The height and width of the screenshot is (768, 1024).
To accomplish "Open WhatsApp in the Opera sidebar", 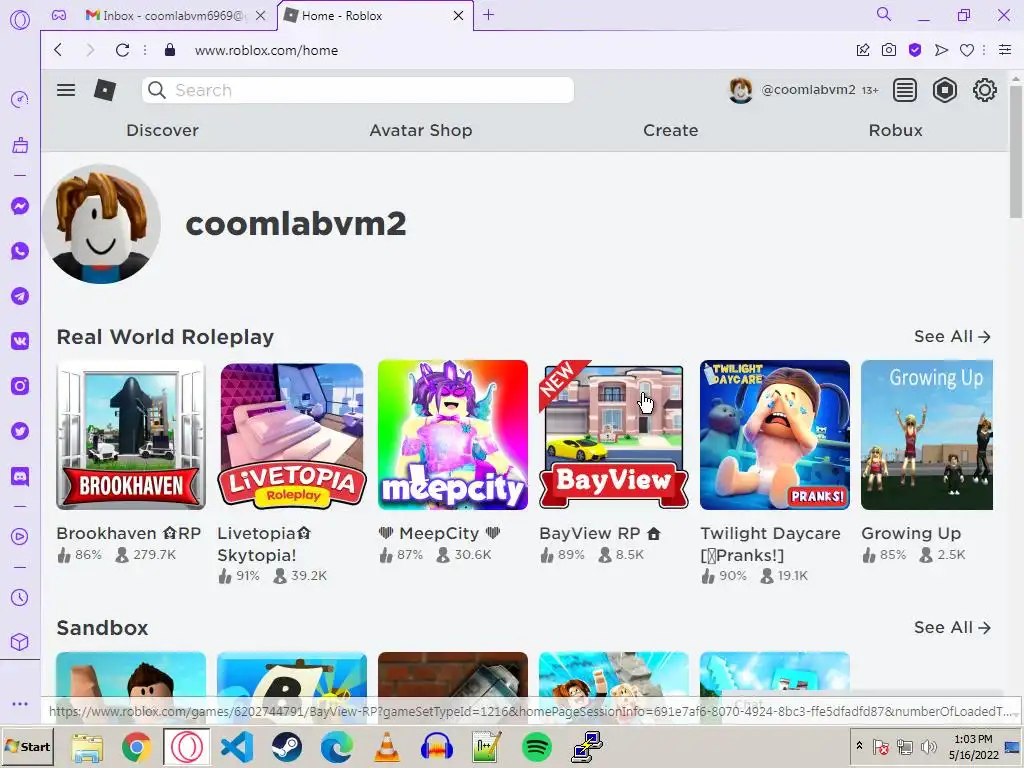I will 20,251.
